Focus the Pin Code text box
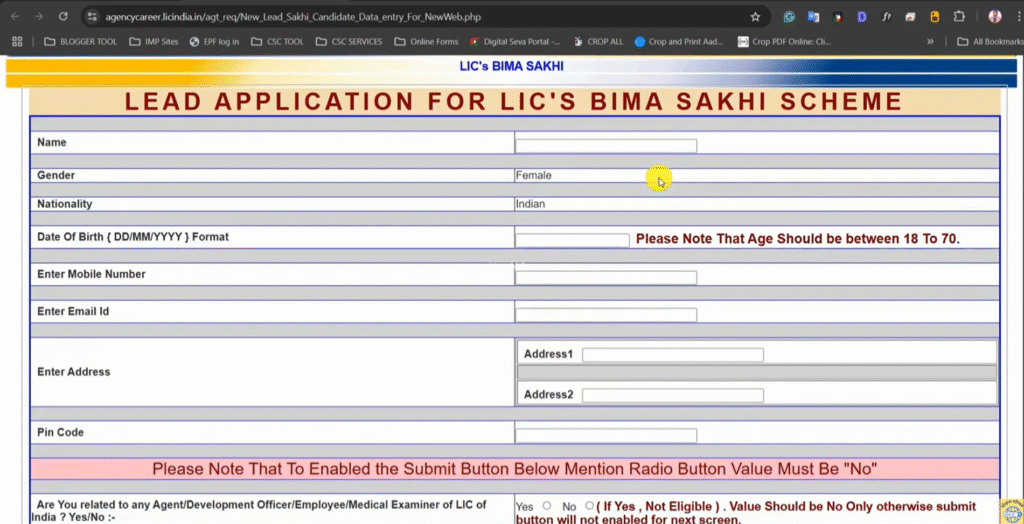 (x=605, y=436)
